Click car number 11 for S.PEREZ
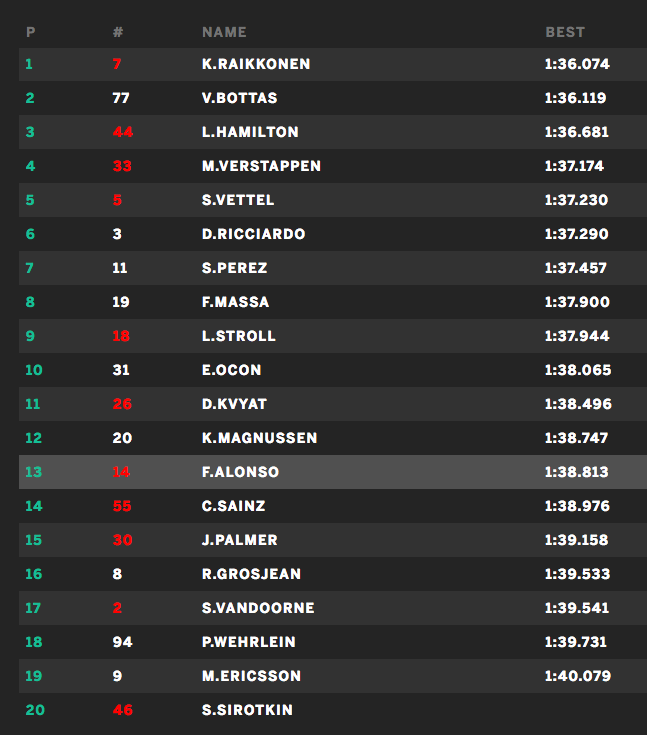 (x=121, y=268)
